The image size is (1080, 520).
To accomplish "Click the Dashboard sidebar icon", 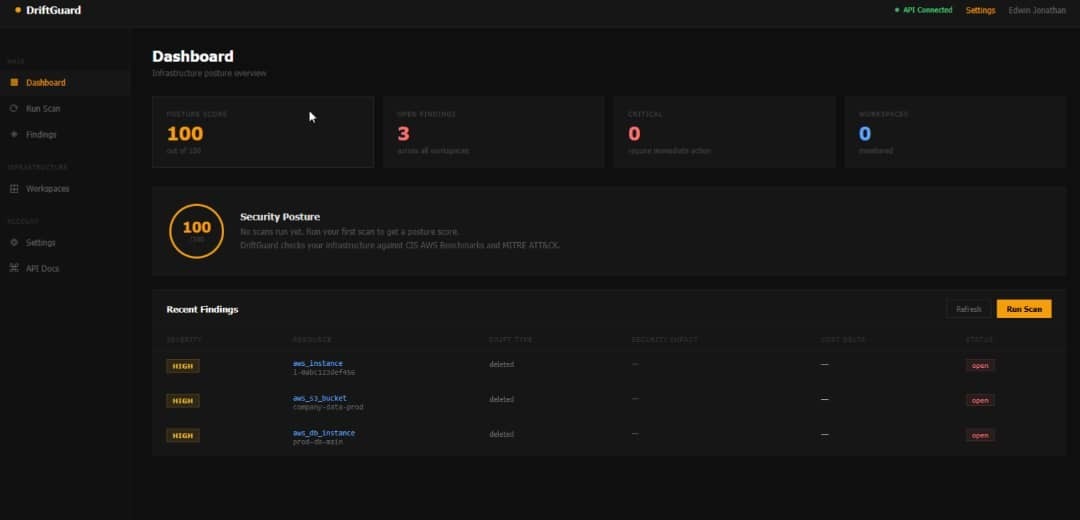I will 14,83.
